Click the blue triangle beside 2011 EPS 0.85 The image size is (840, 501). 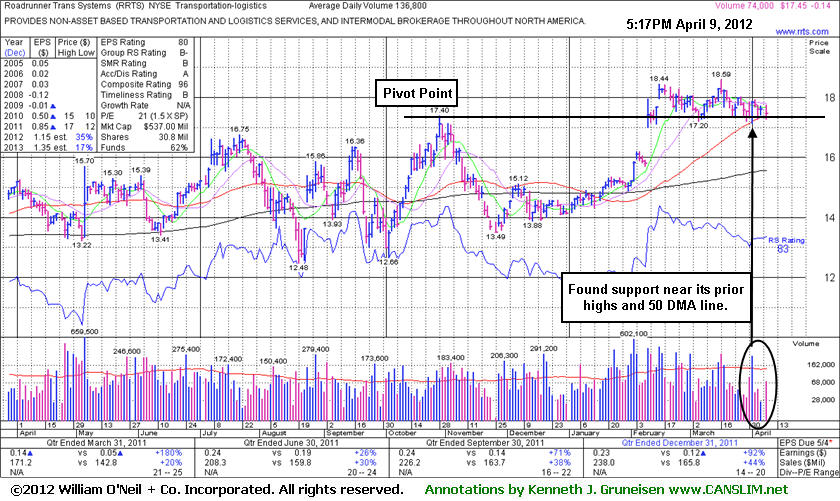coord(52,127)
